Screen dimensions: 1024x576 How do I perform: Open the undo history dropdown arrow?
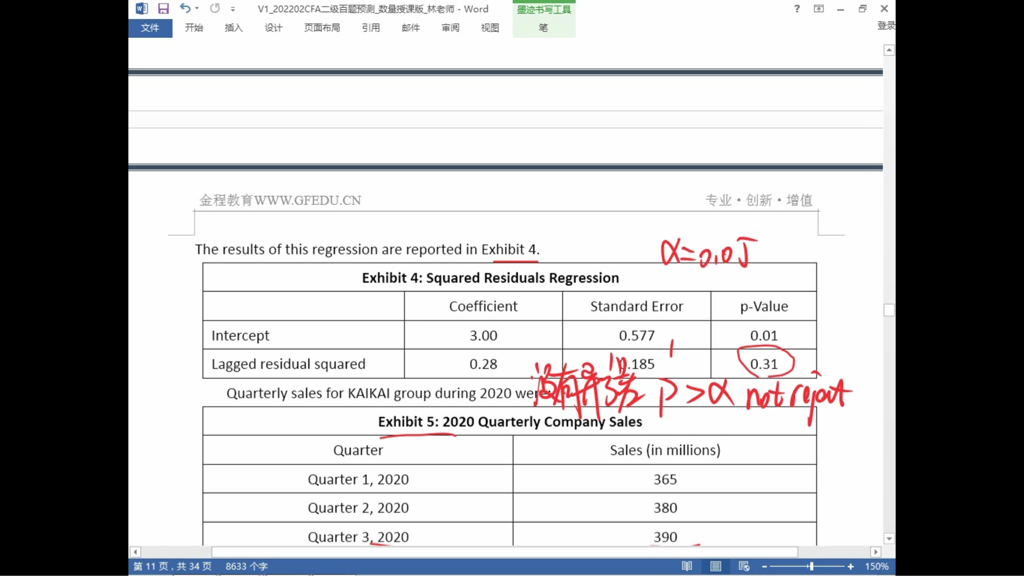click(x=197, y=8)
